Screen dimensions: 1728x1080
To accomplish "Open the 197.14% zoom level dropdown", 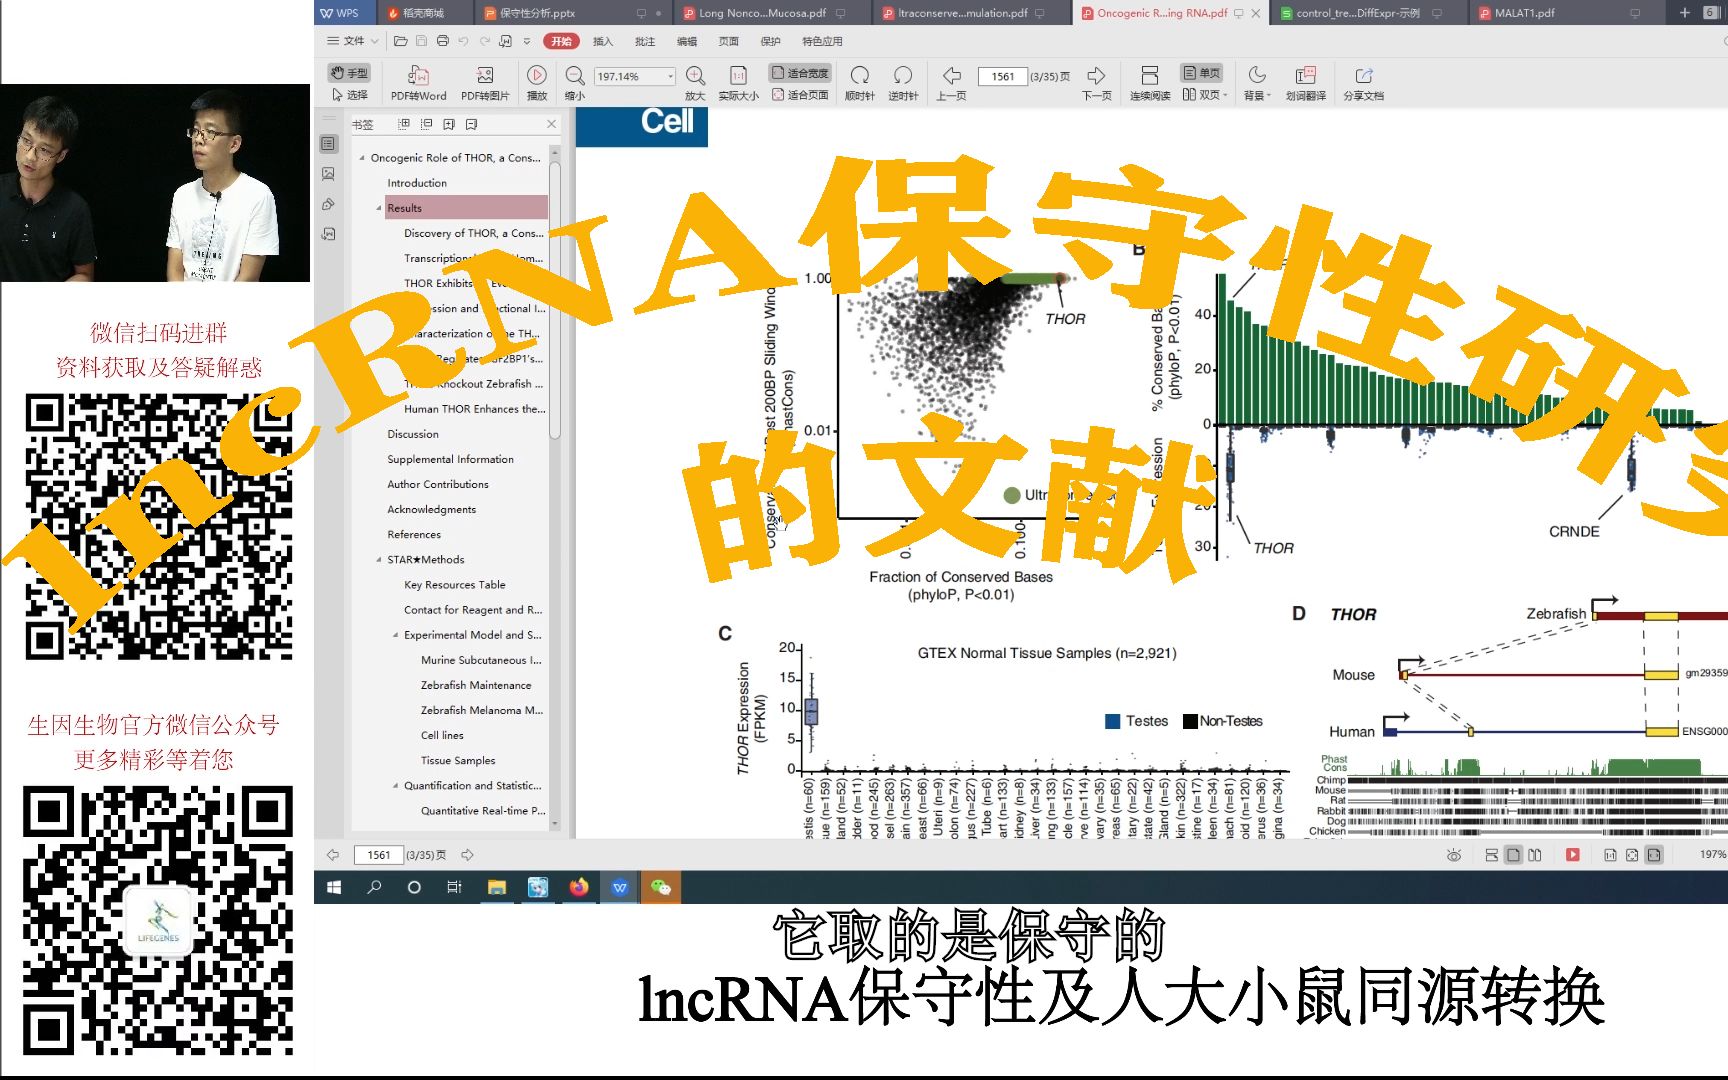I will (x=670, y=76).
